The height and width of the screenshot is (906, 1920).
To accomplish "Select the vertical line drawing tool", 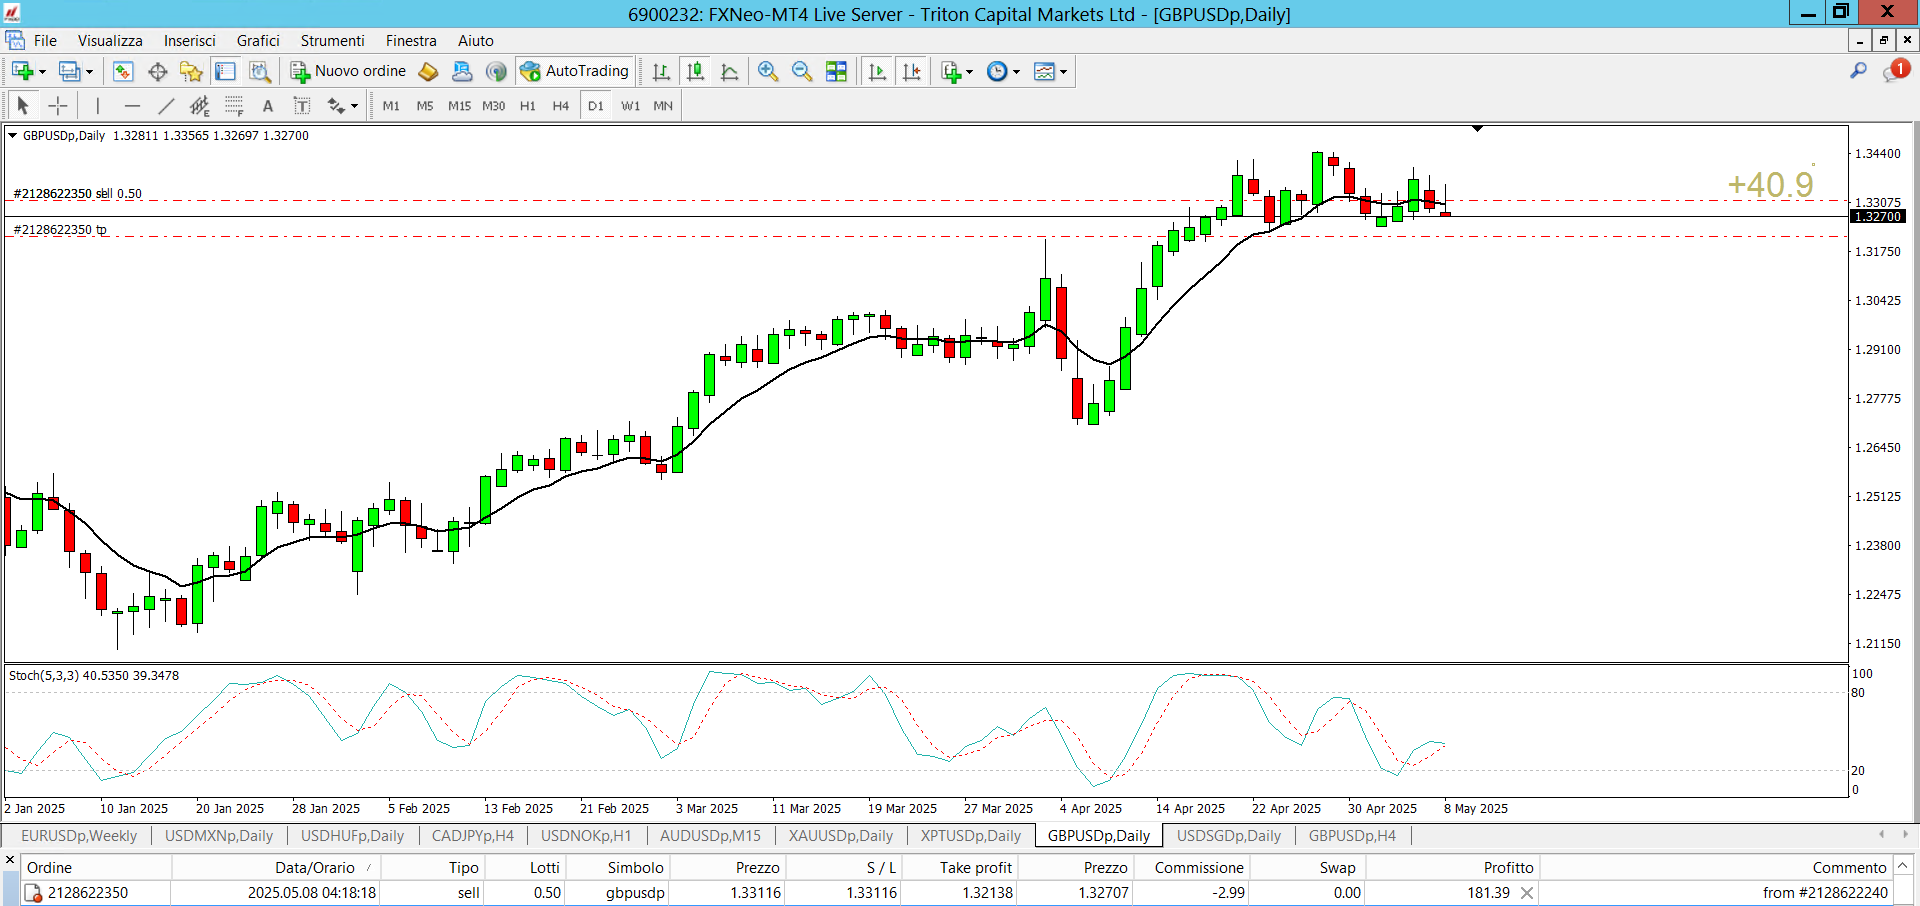I will [x=97, y=105].
